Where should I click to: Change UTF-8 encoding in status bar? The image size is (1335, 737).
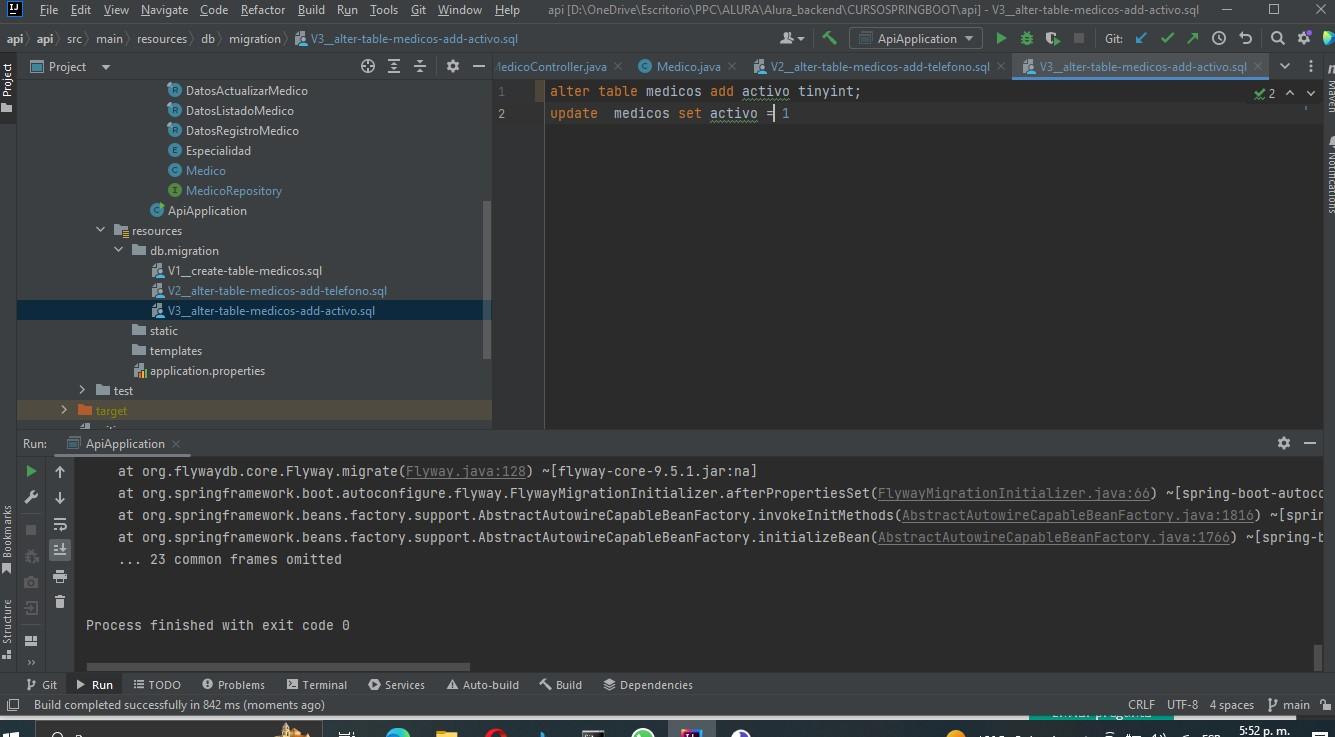1182,705
